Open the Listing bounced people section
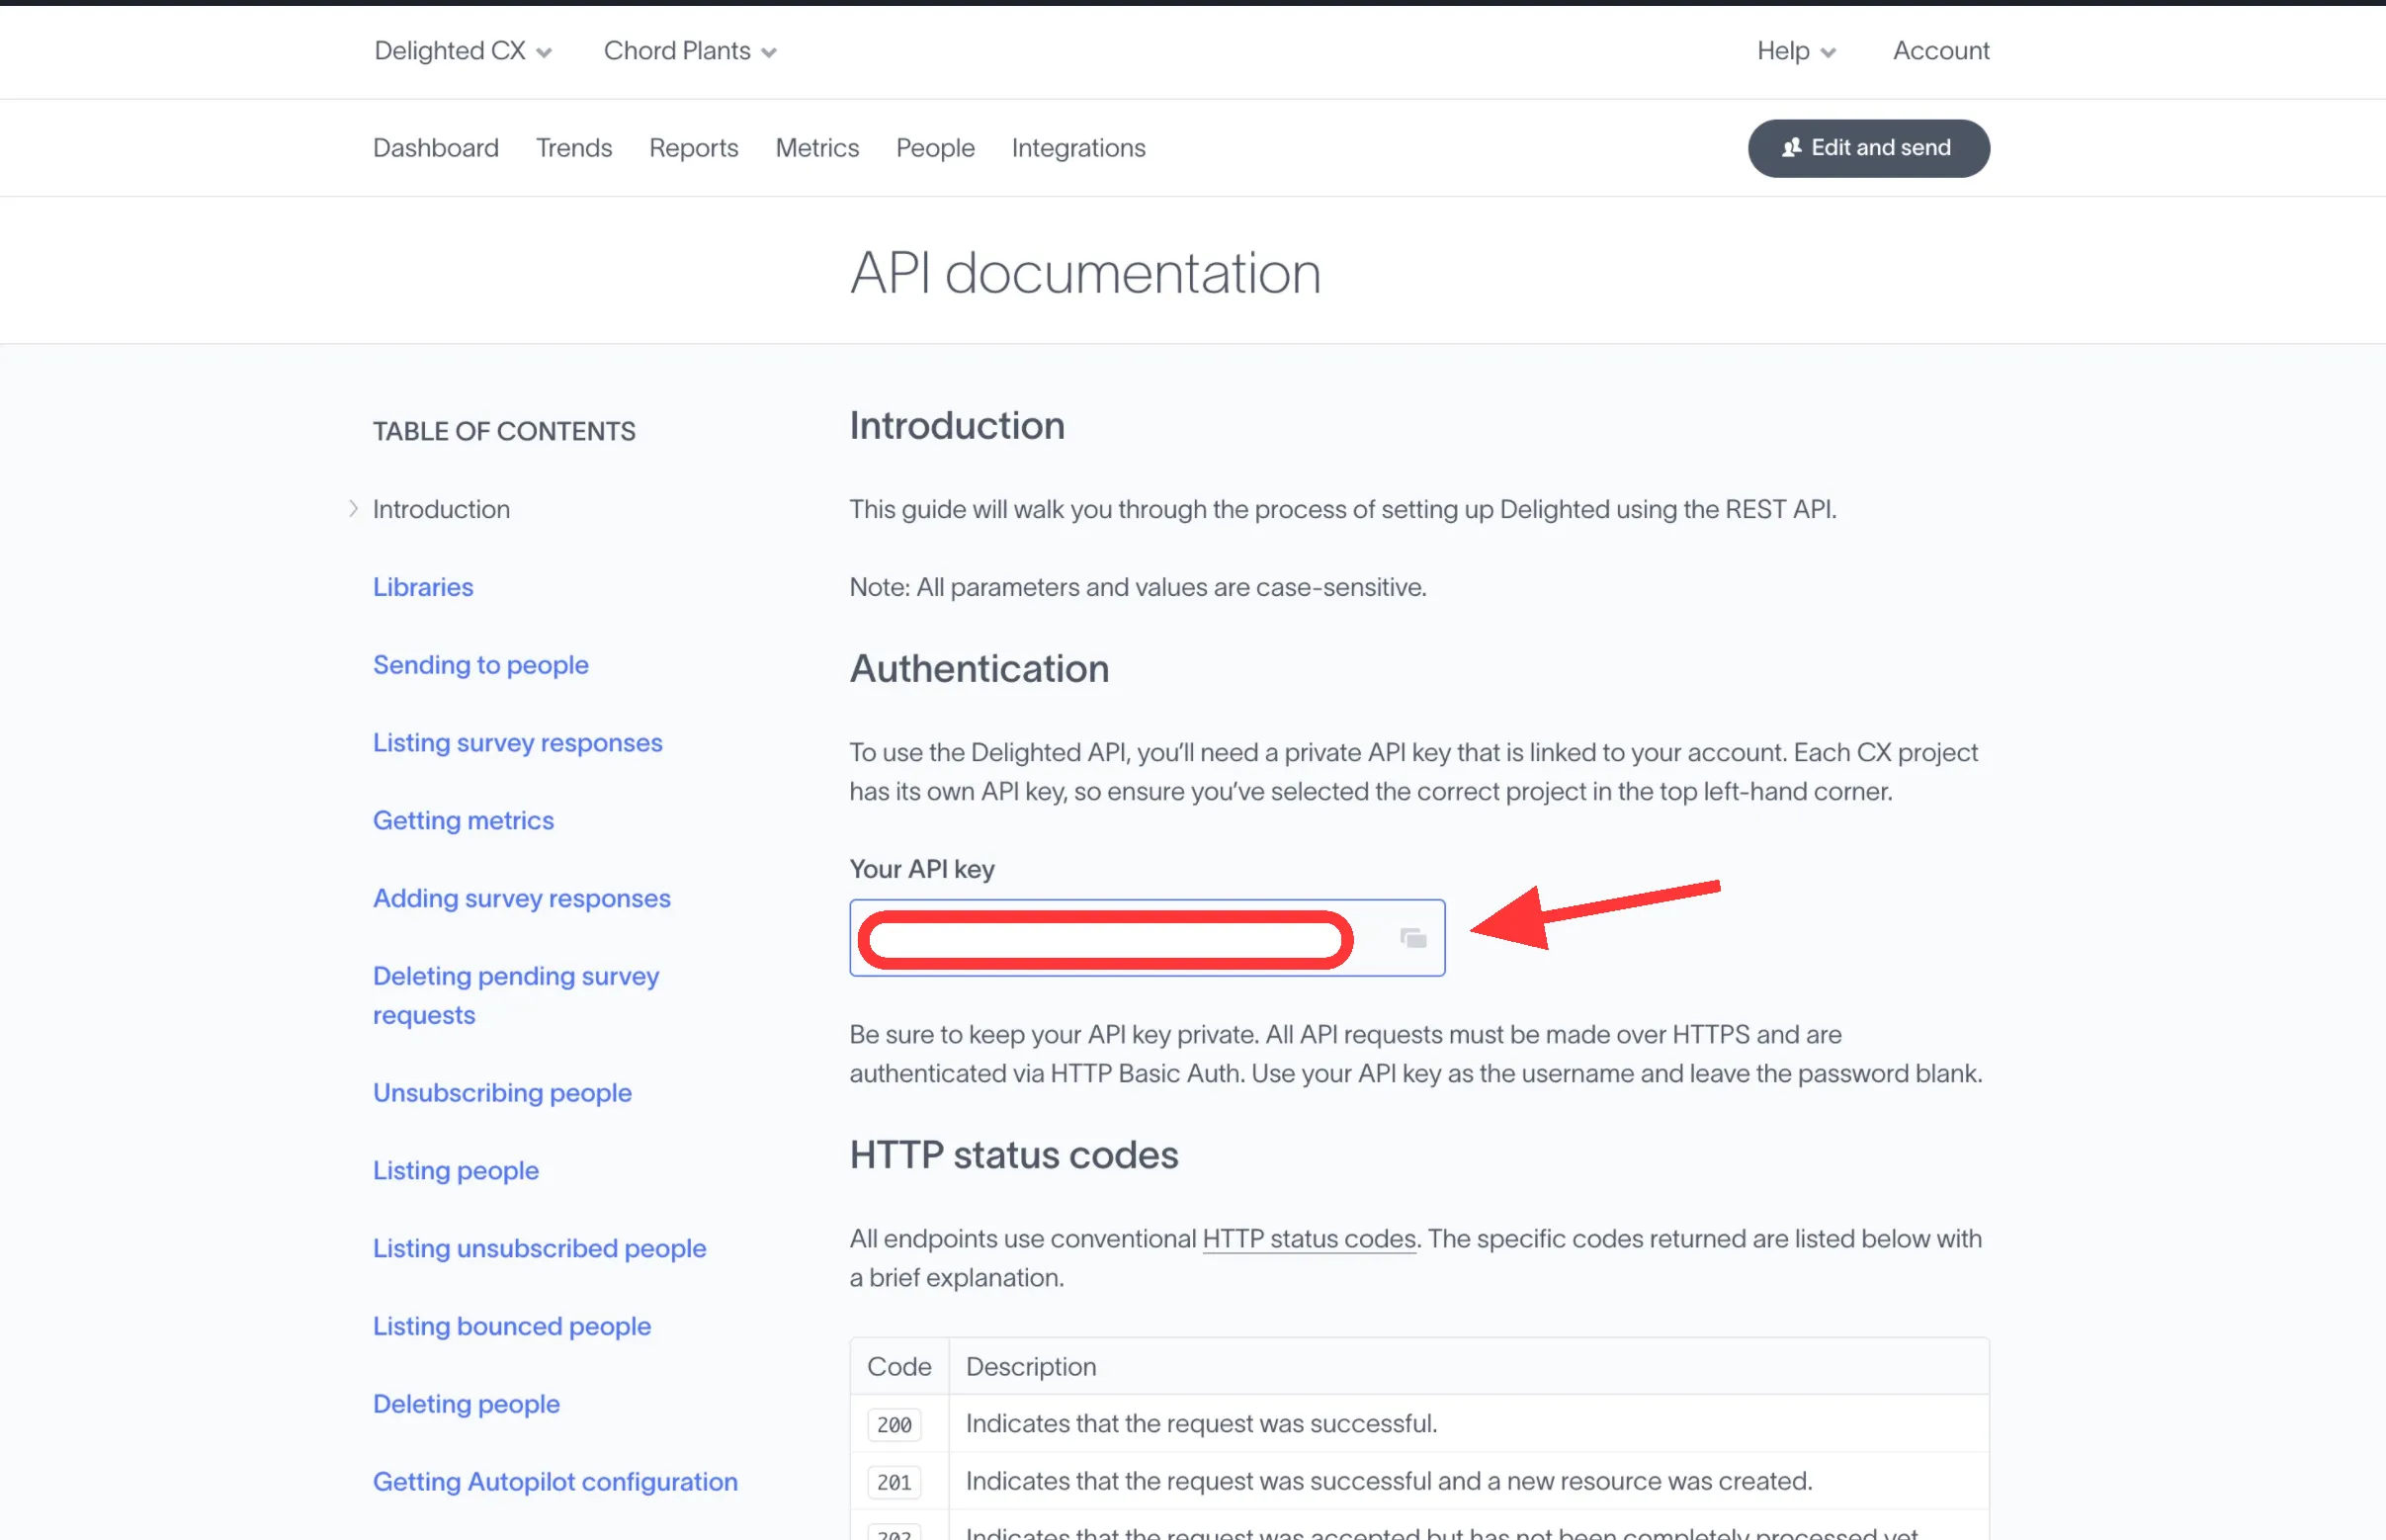2386x1540 pixels. pos(512,1326)
